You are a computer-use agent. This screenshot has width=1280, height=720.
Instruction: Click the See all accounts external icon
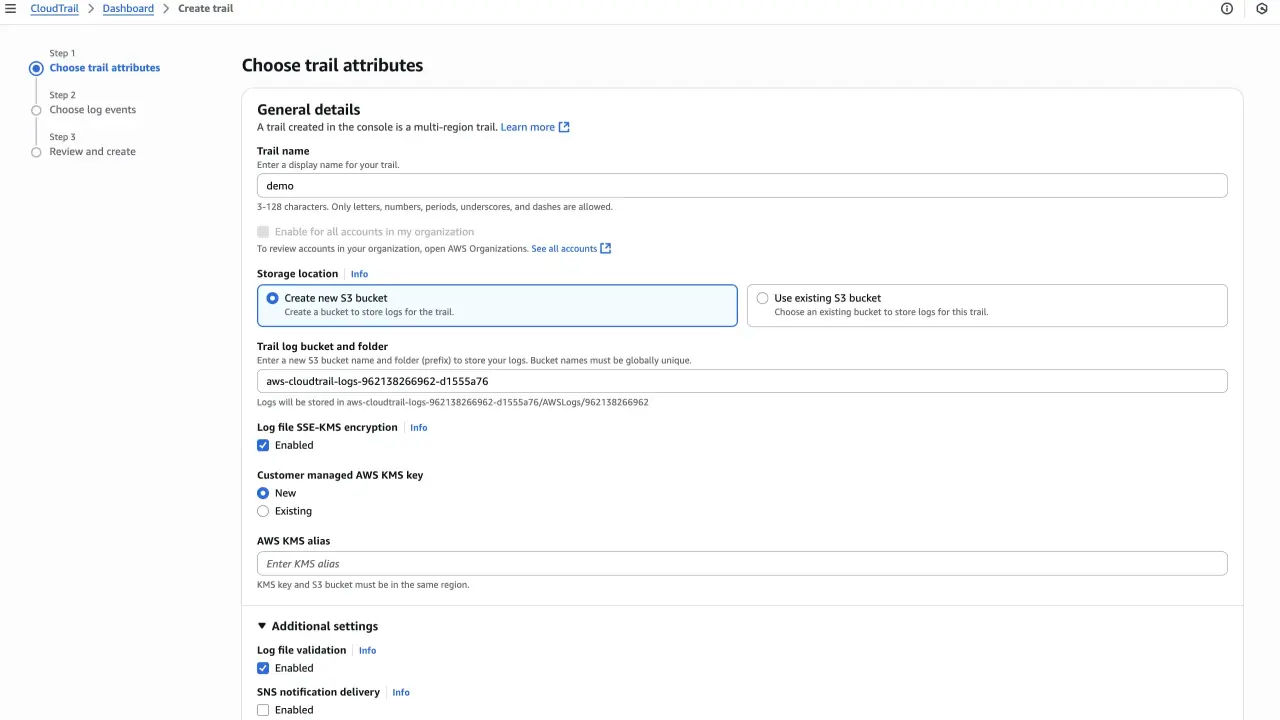coord(605,248)
